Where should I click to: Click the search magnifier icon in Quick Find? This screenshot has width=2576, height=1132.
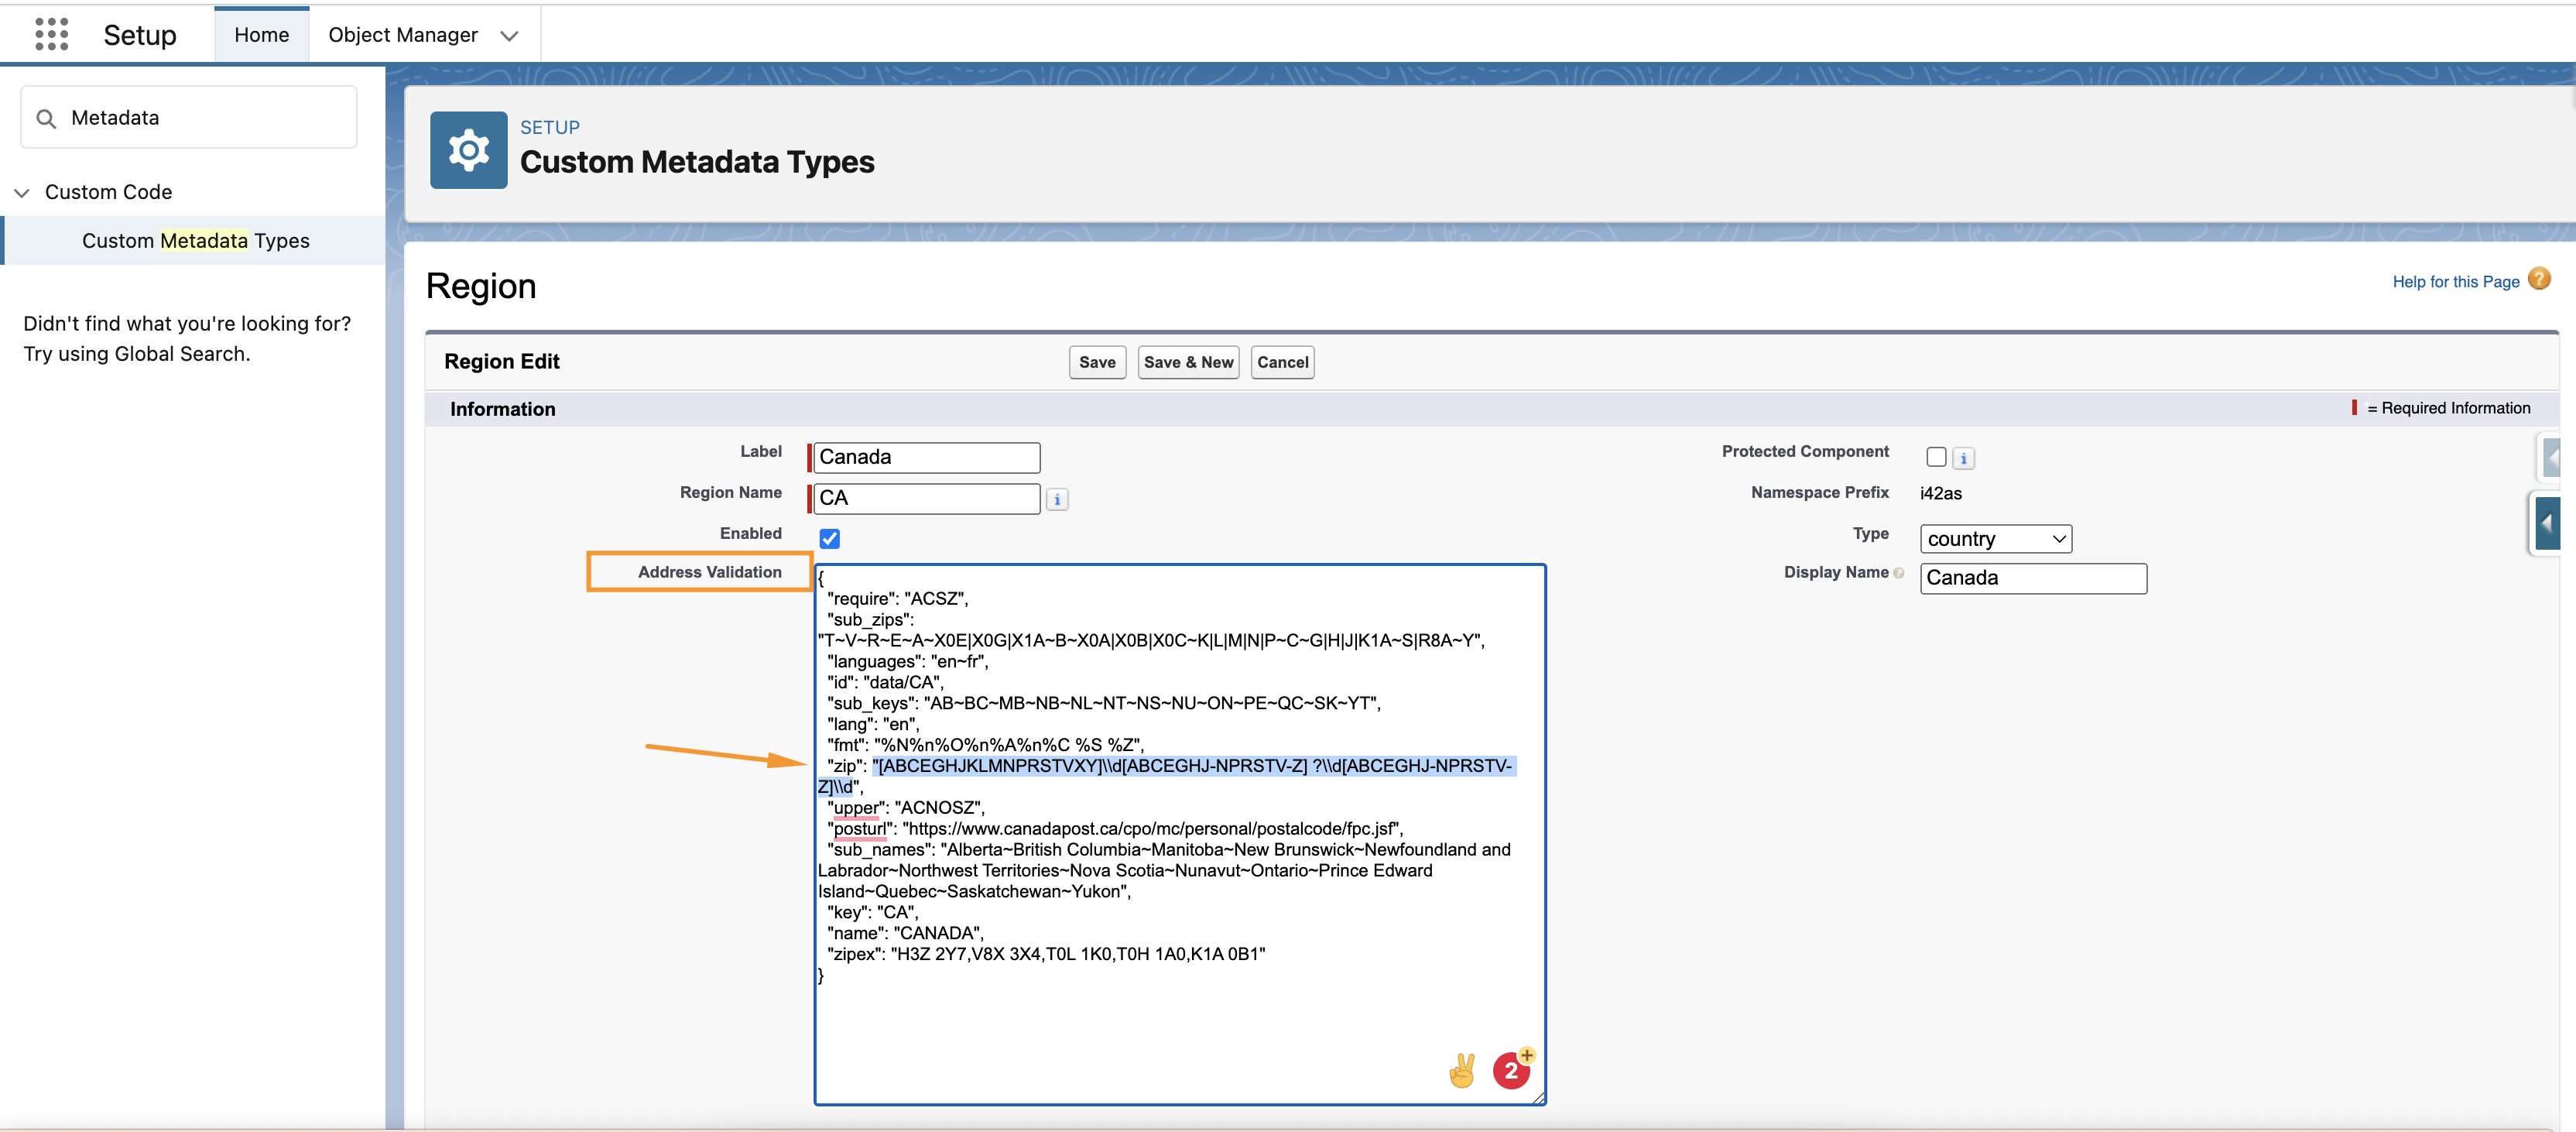(46, 118)
